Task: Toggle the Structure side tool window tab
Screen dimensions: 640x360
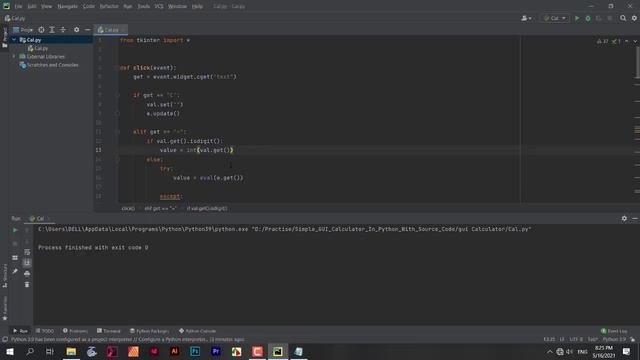Action: point(4,276)
